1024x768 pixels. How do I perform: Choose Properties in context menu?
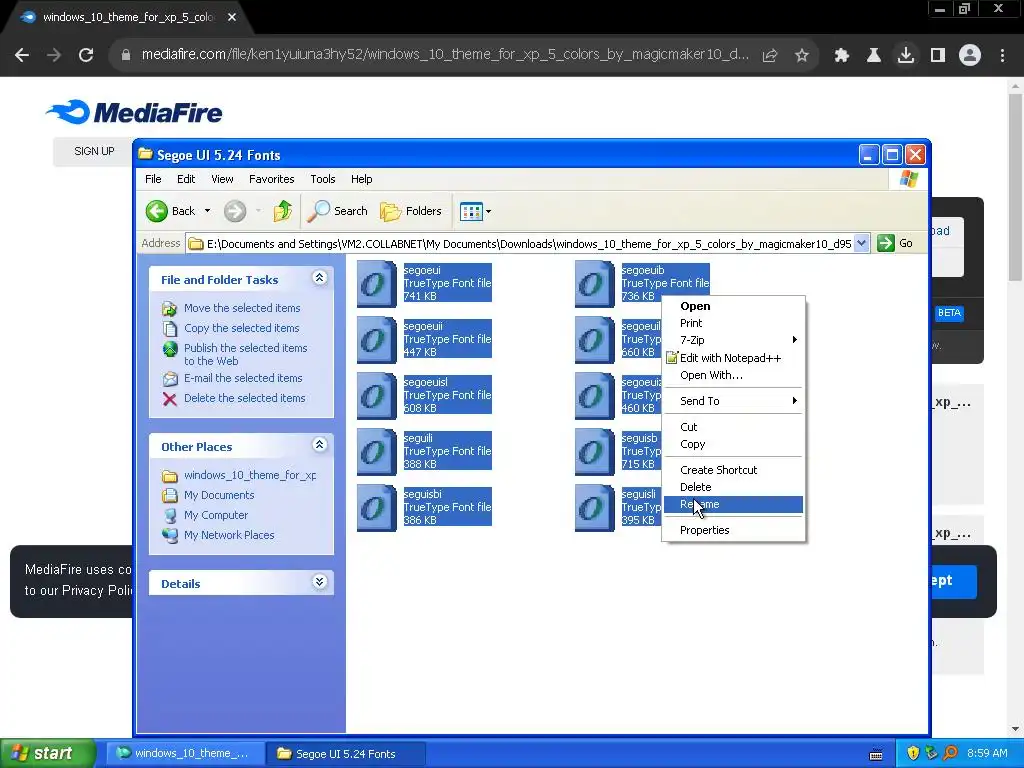[733, 530]
